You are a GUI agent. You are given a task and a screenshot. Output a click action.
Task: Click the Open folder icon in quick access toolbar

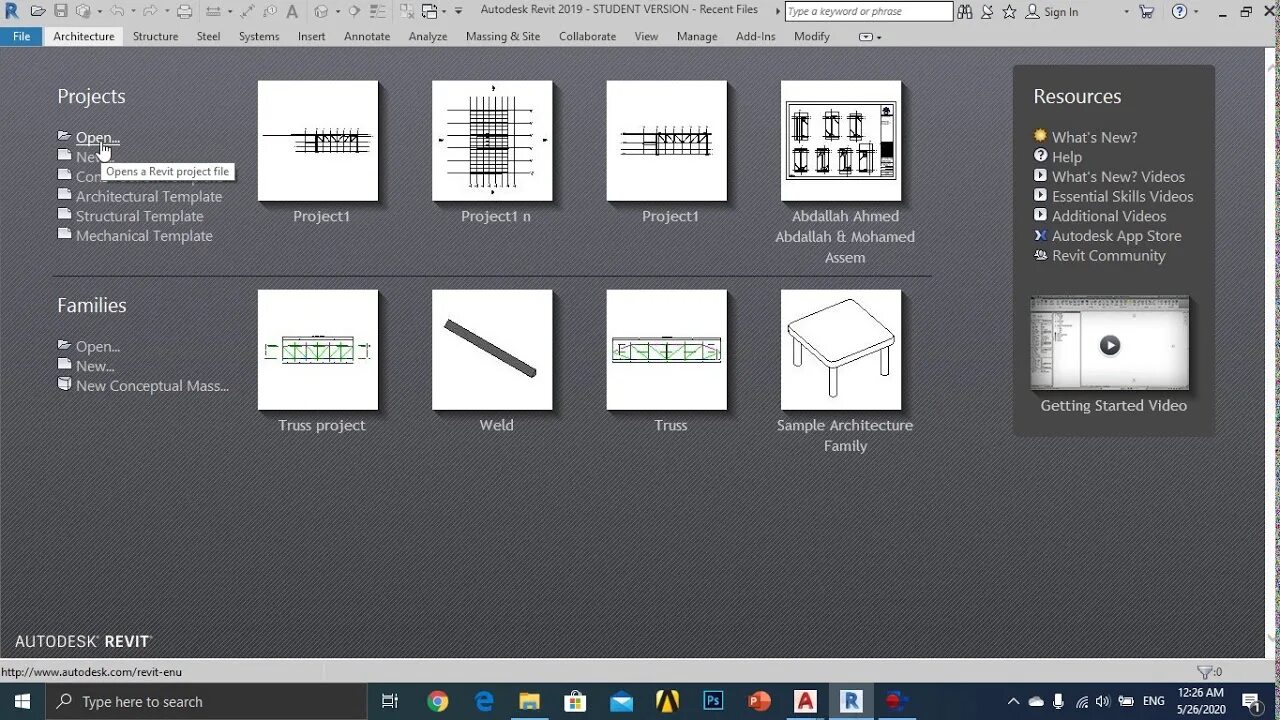(x=38, y=11)
